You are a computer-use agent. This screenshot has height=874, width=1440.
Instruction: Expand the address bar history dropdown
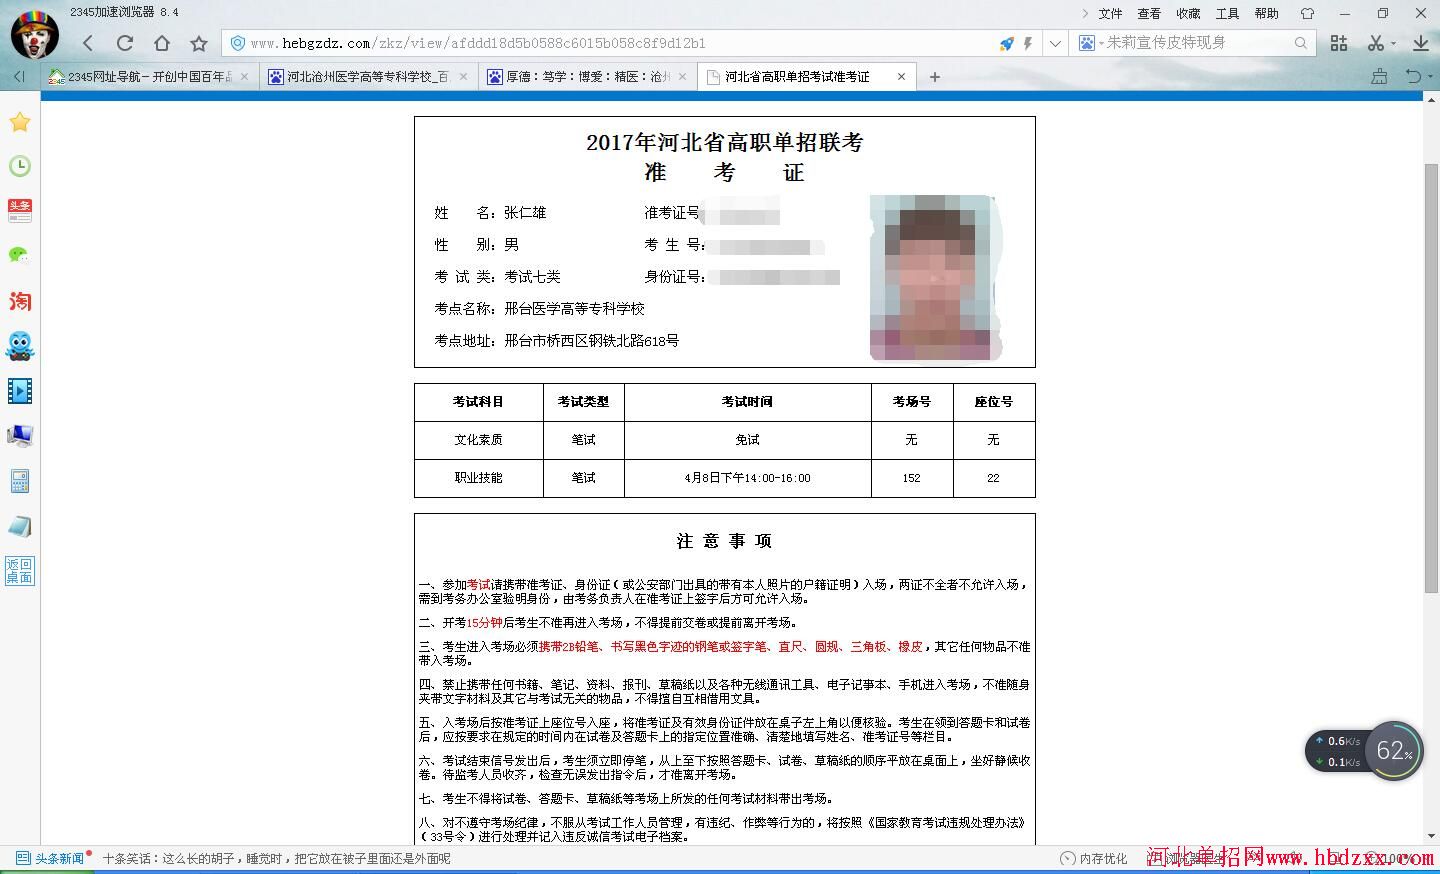[x=1055, y=43]
